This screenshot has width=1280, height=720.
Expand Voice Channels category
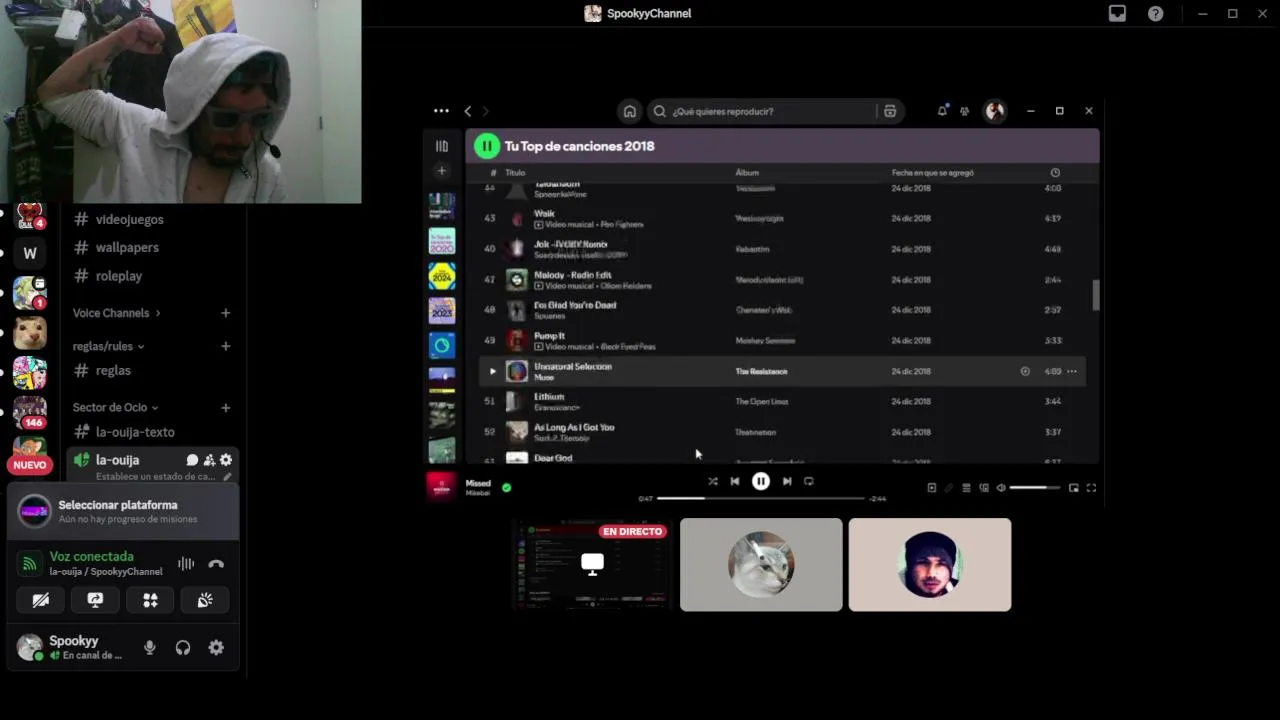click(x=116, y=313)
